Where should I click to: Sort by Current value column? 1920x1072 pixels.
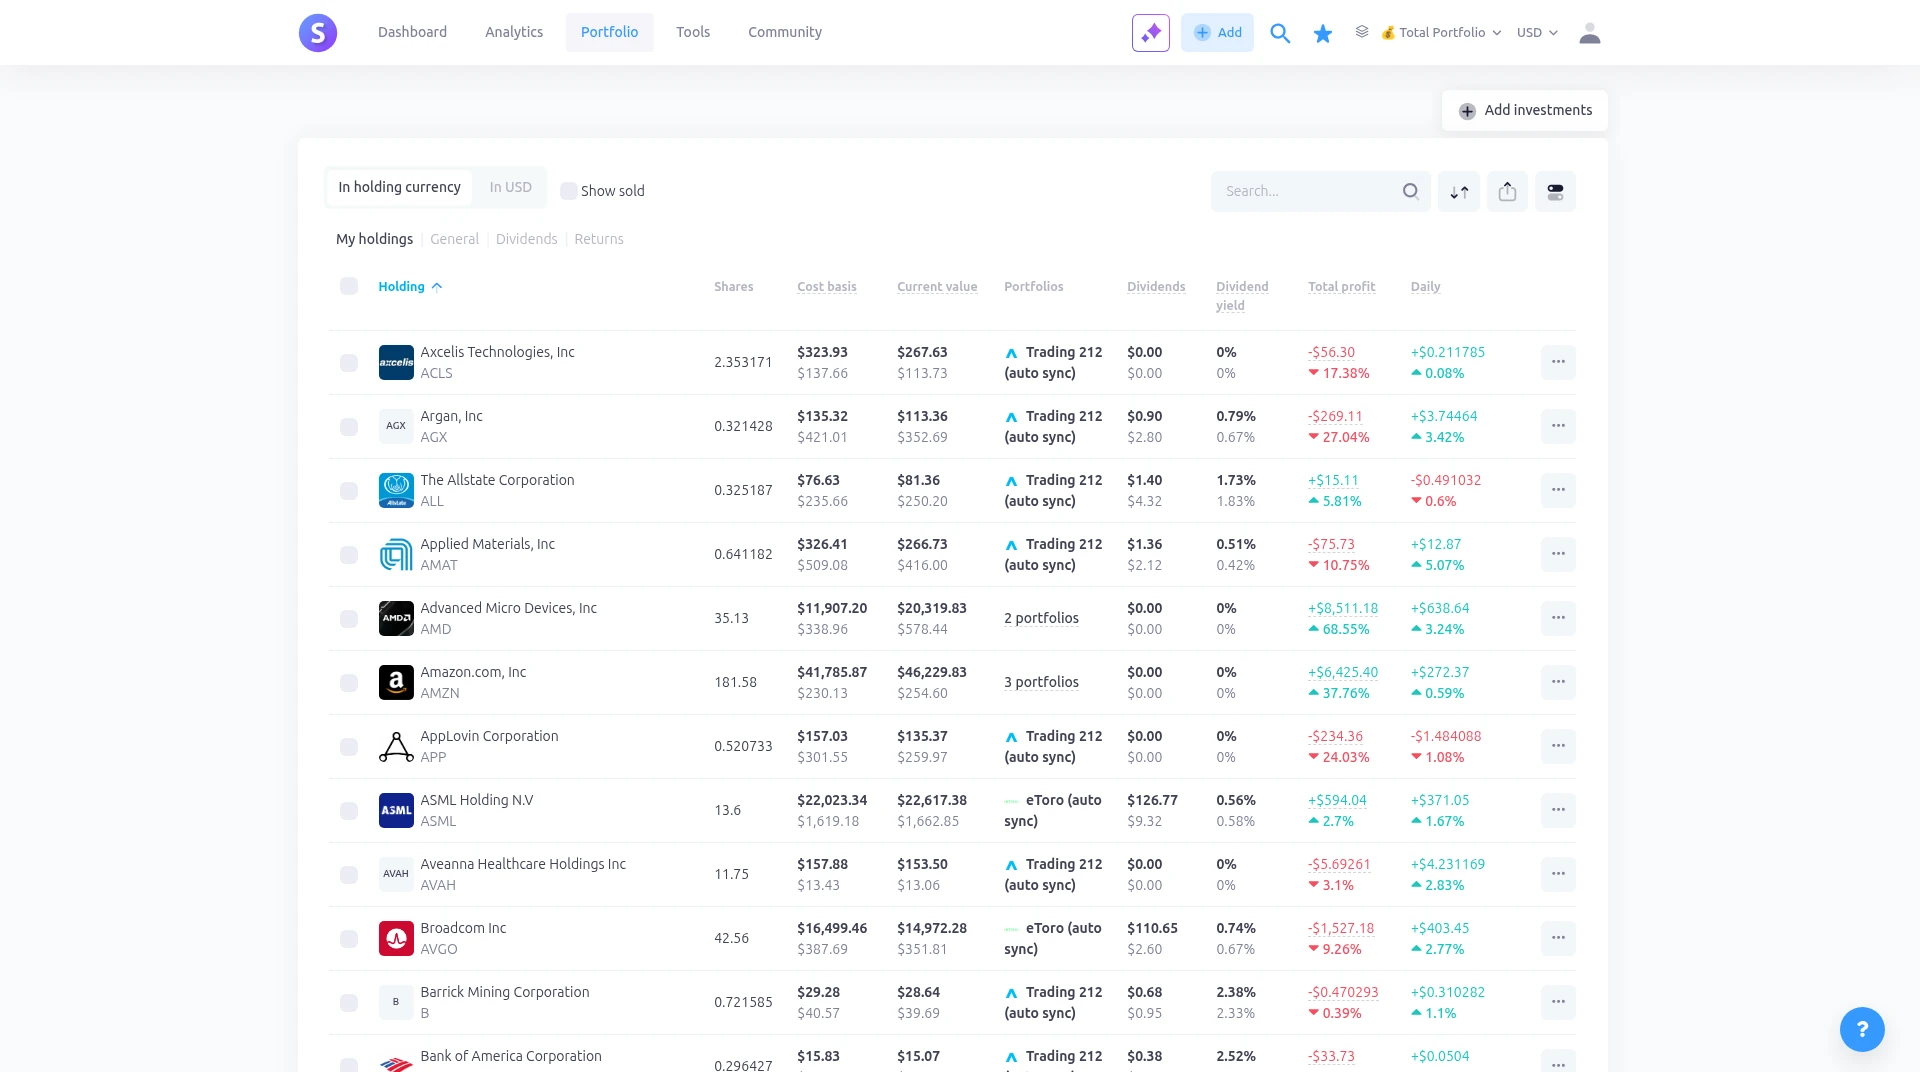tap(937, 287)
